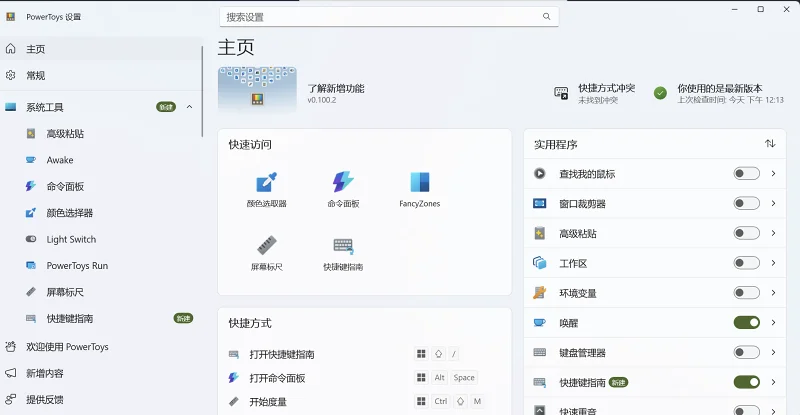Image resolution: width=800 pixels, height=415 pixels.
Task: Click Awake cup icon in sidebar
Action: [x=31, y=160]
